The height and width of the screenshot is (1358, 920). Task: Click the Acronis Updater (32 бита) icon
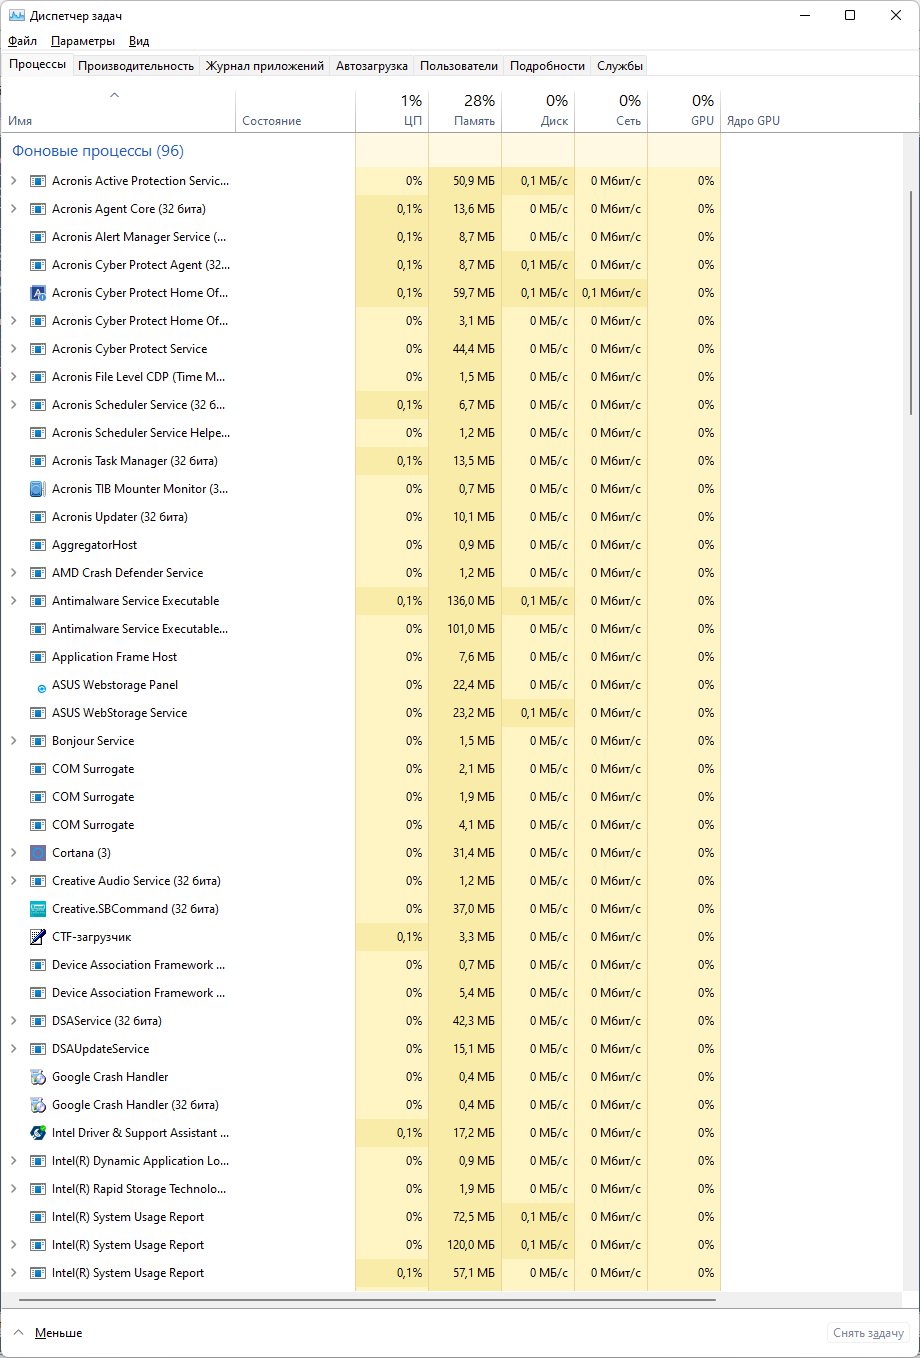tap(38, 517)
